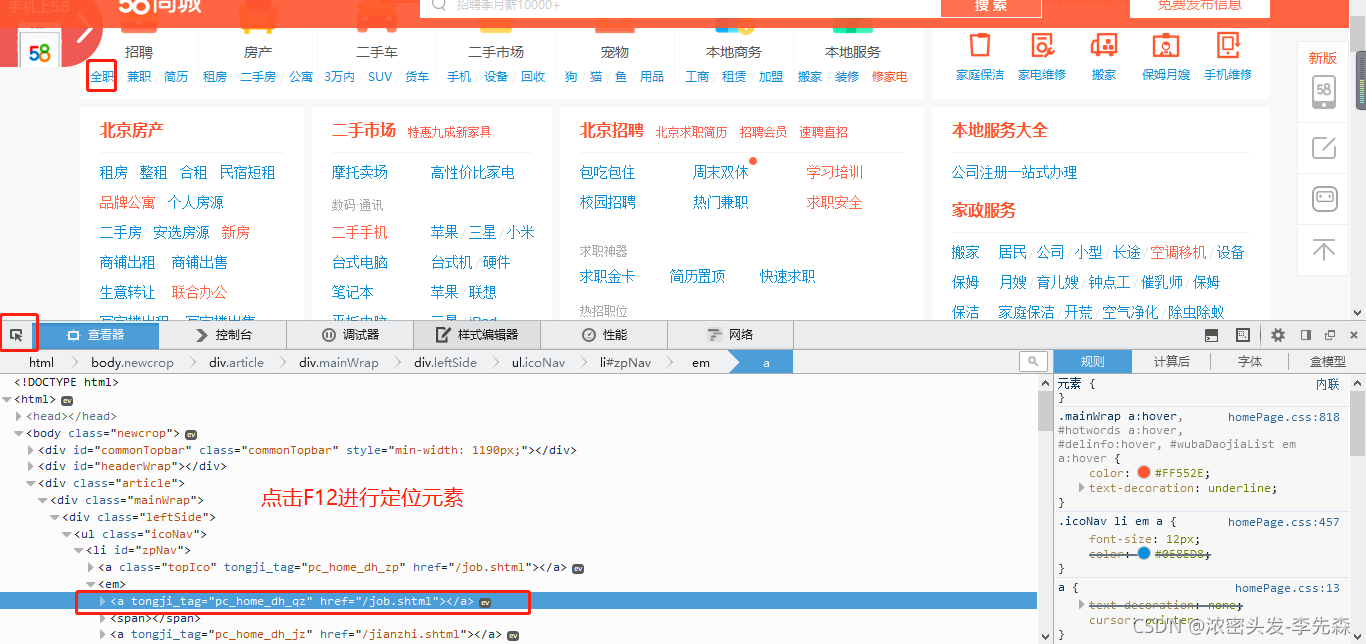The height and width of the screenshot is (644, 1366).
Task: Expand text-decoration: underline property
Action: (x=1082, y=488)
